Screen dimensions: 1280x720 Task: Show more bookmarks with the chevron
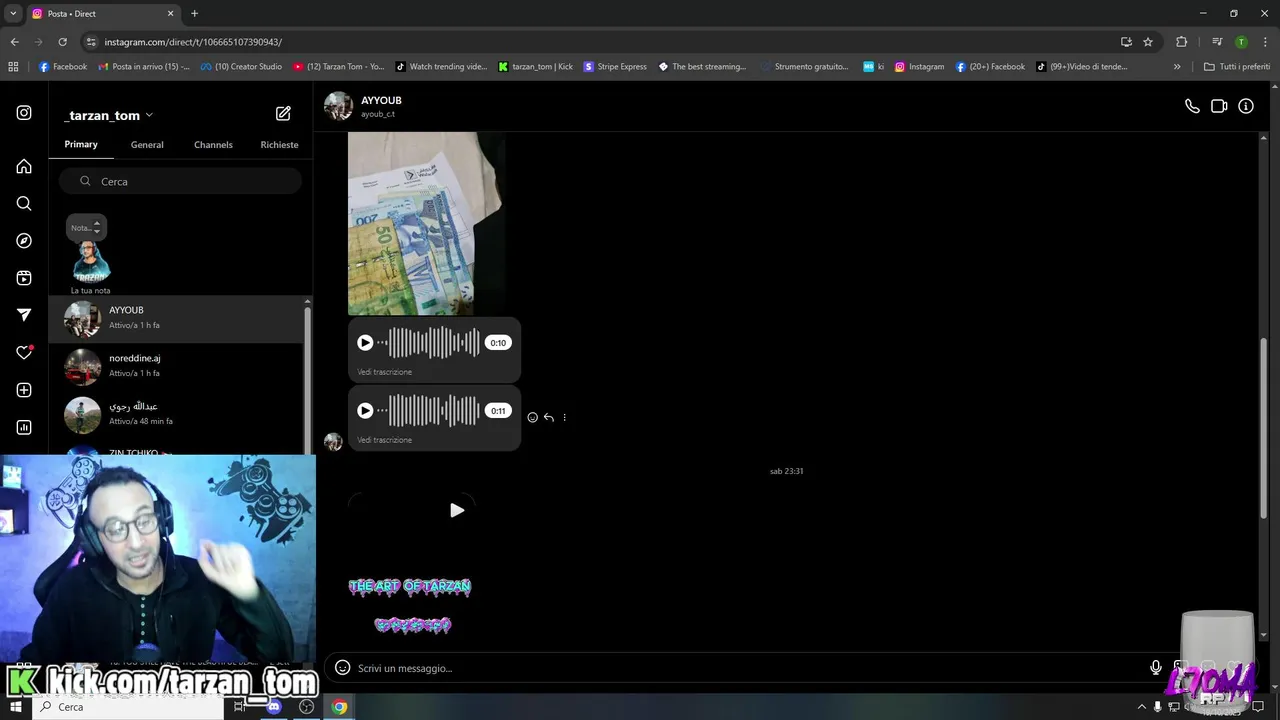click(1176, 67)
